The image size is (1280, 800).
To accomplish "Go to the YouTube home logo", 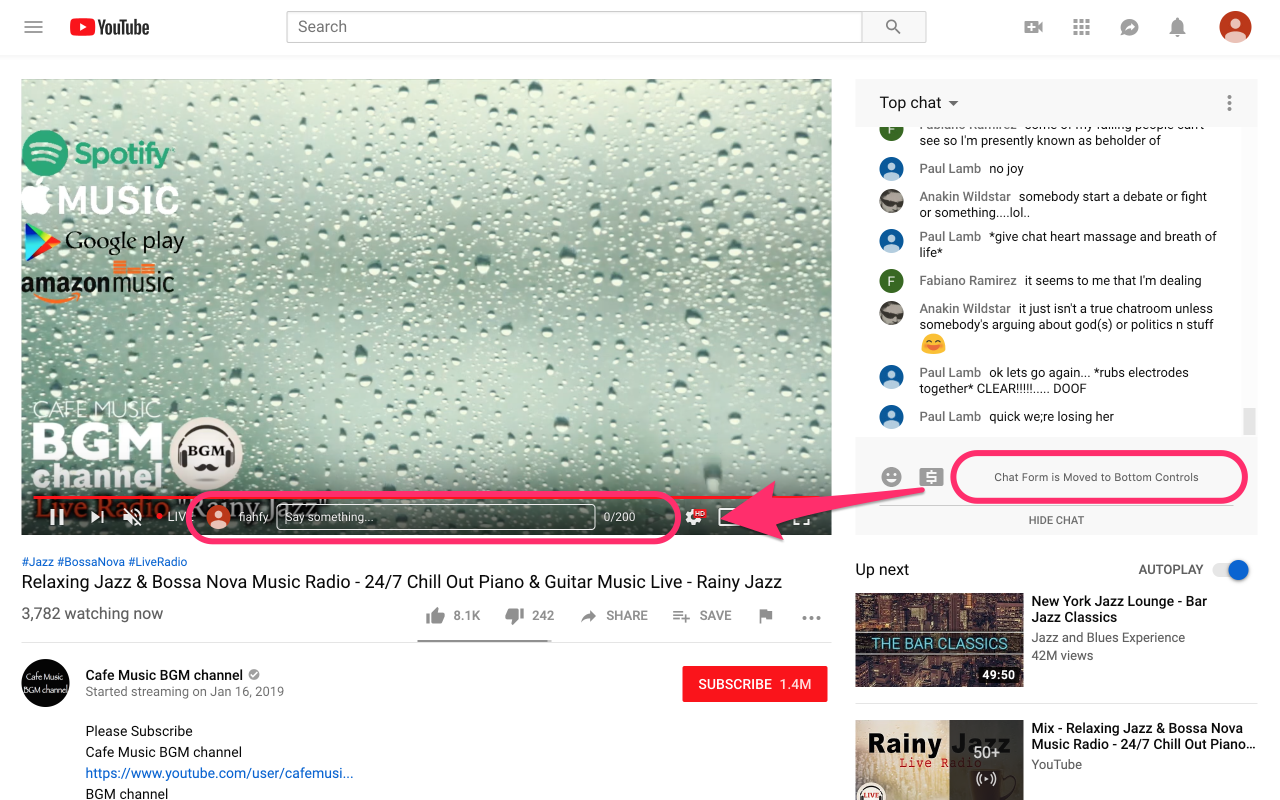I will tap(110, 27).
